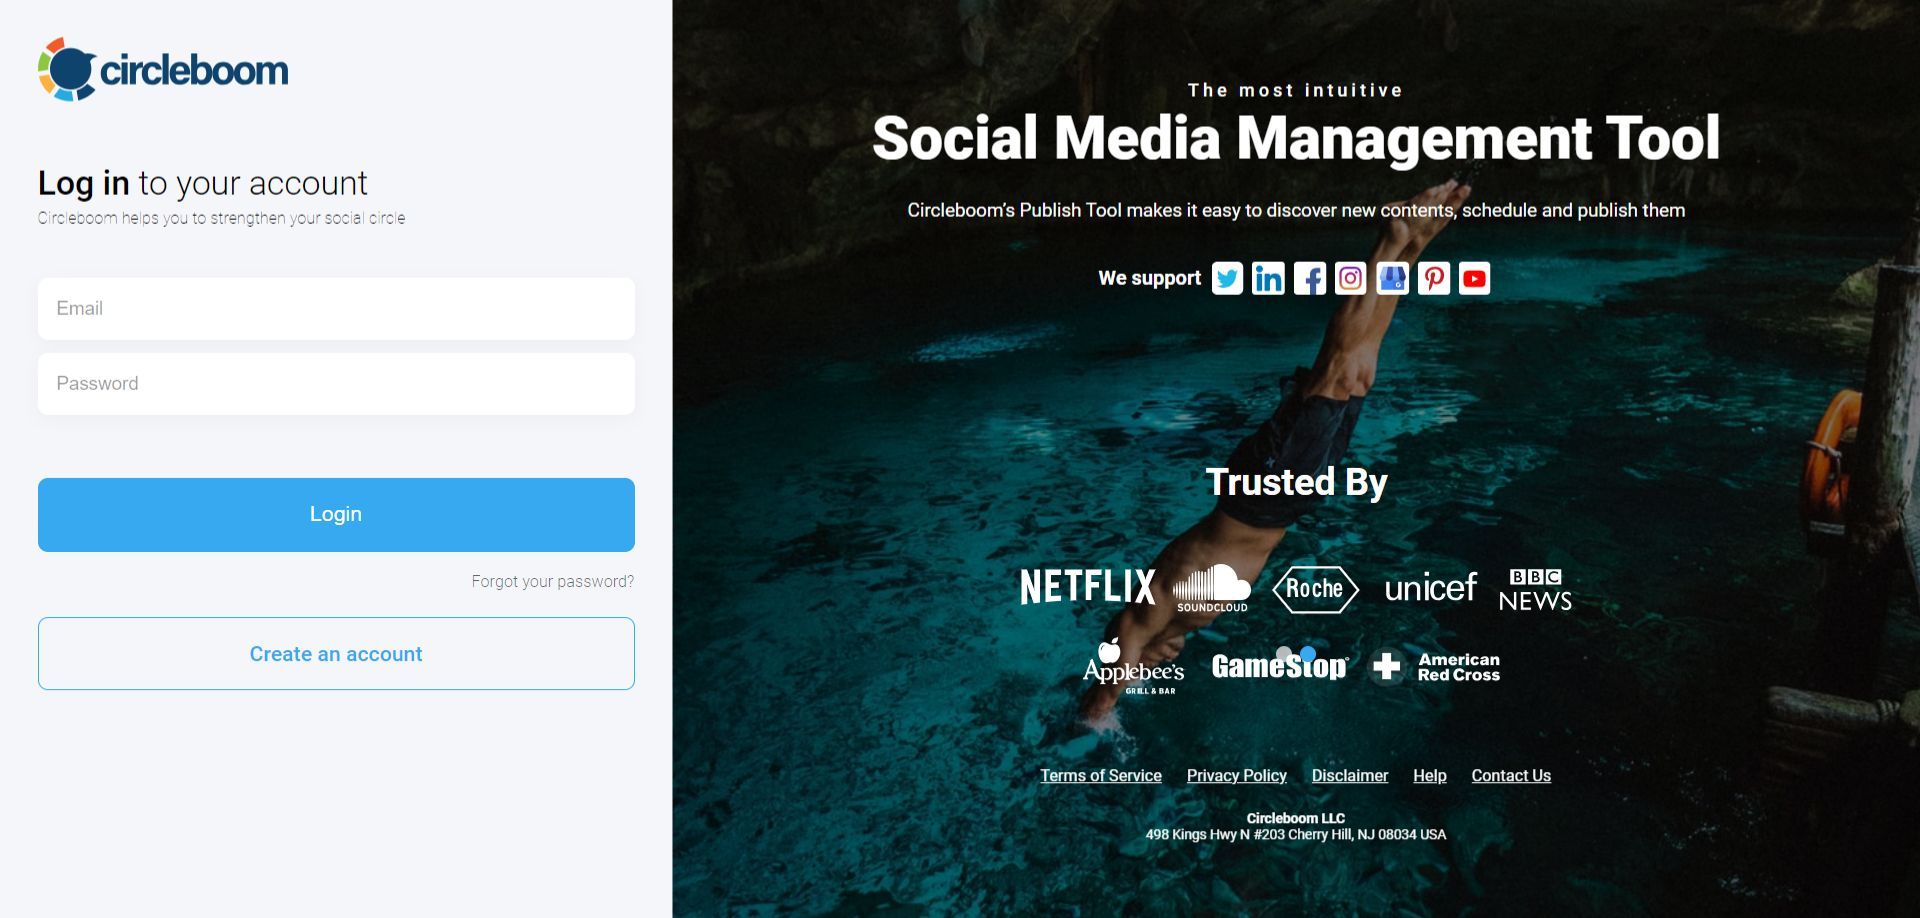1920x918 pixels.
Task: Click the Twitter support icon
Action: [x=1227, y=278]
